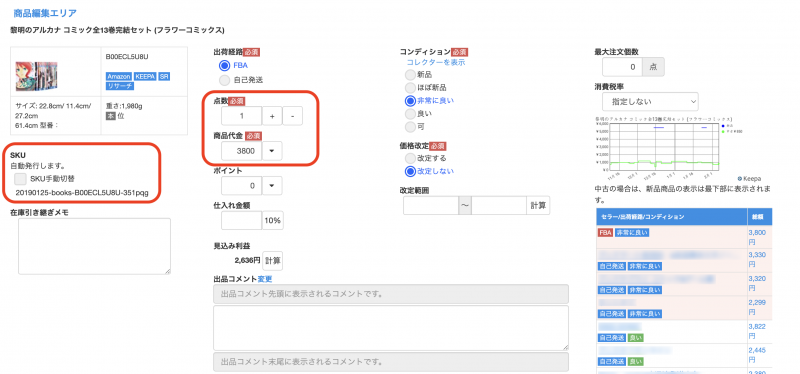Open the product cover thumbnail image
This screenshot has height=374, width=800.
[36, 77]
